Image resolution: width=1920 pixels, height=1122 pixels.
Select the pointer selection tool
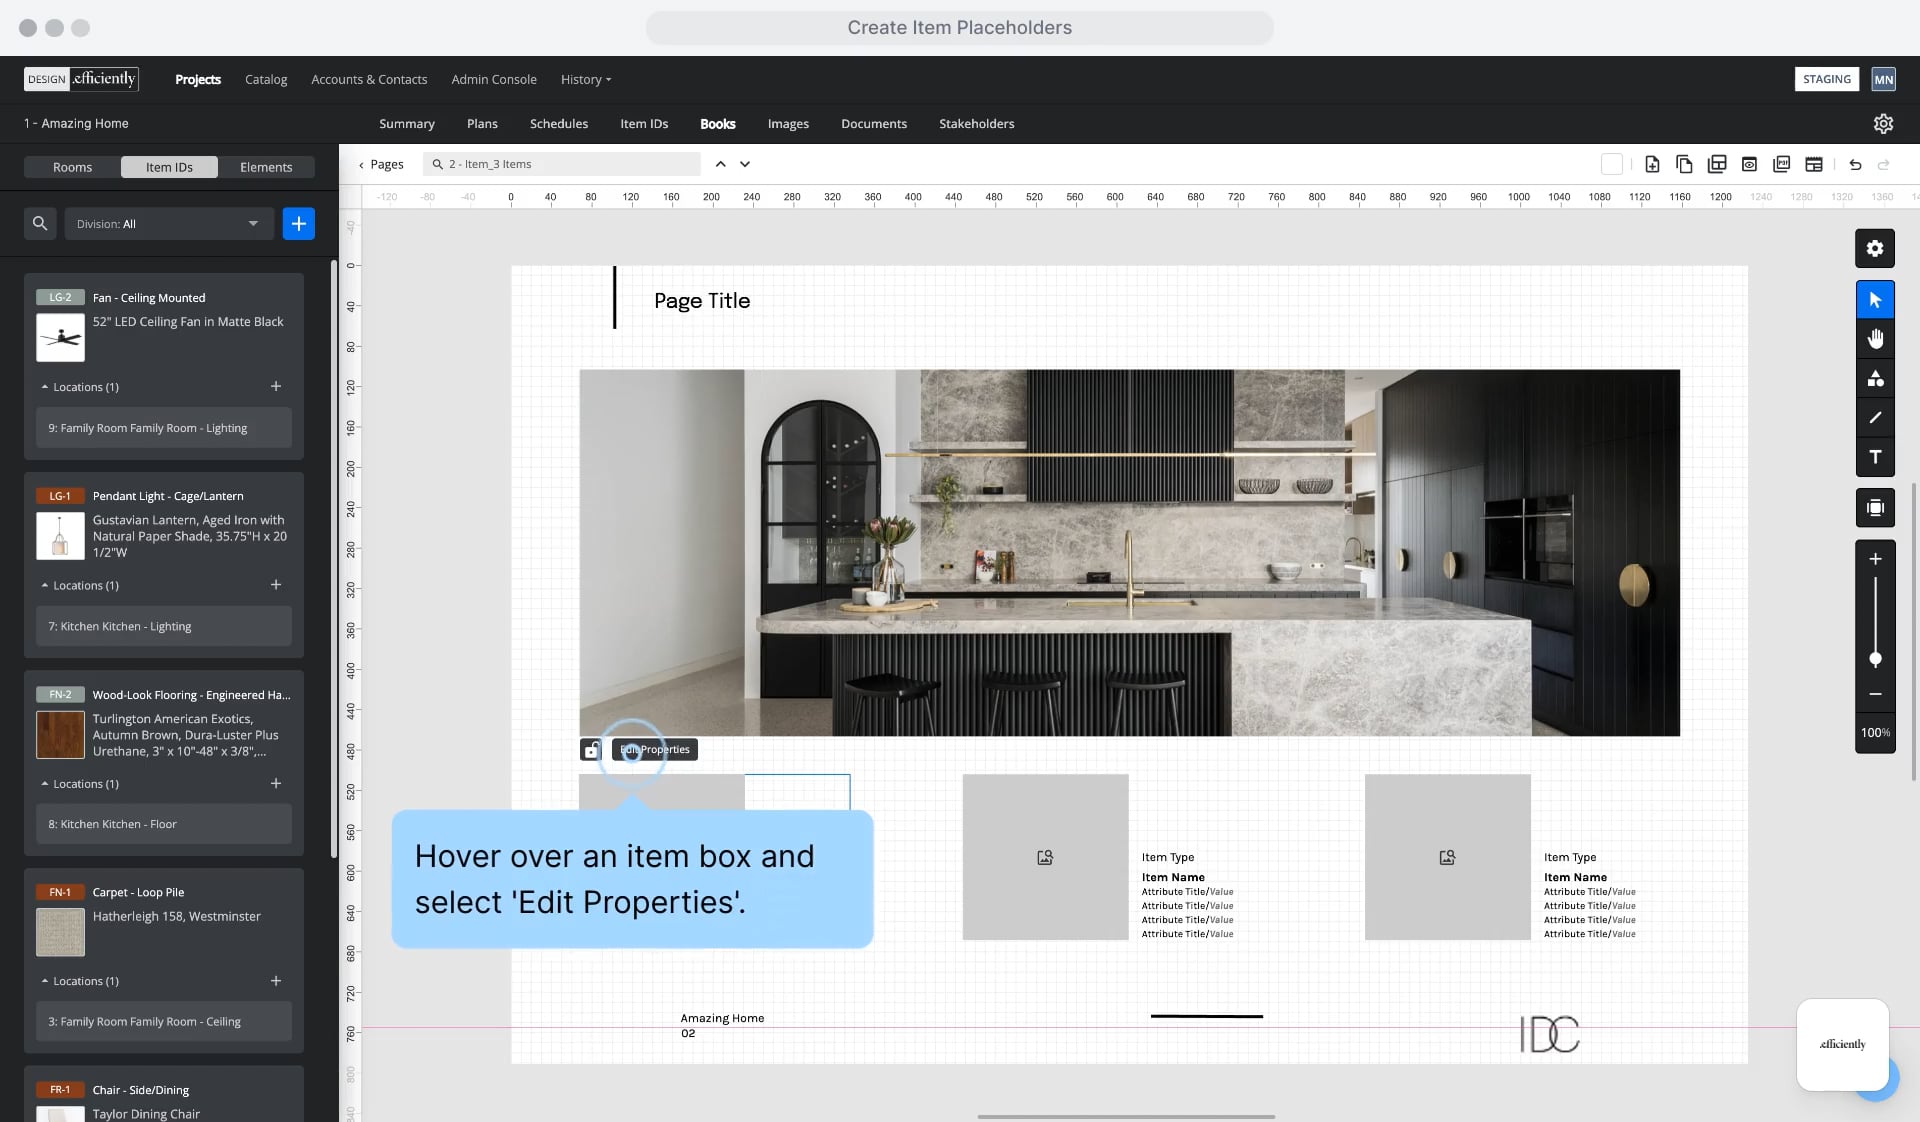click(1875, 300)
